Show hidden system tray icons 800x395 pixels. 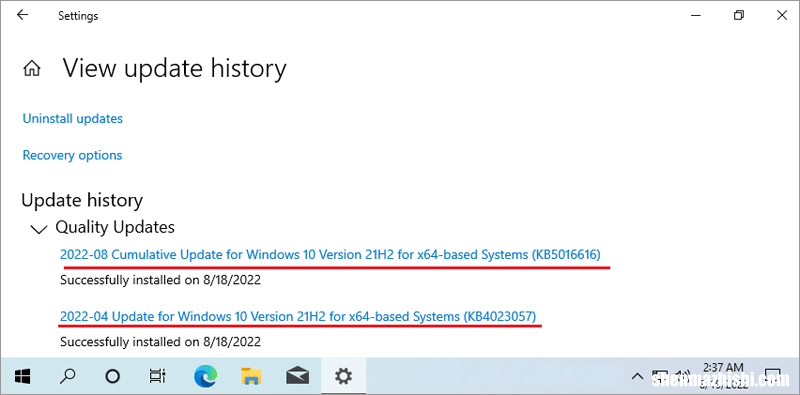(x=637, y=377)
